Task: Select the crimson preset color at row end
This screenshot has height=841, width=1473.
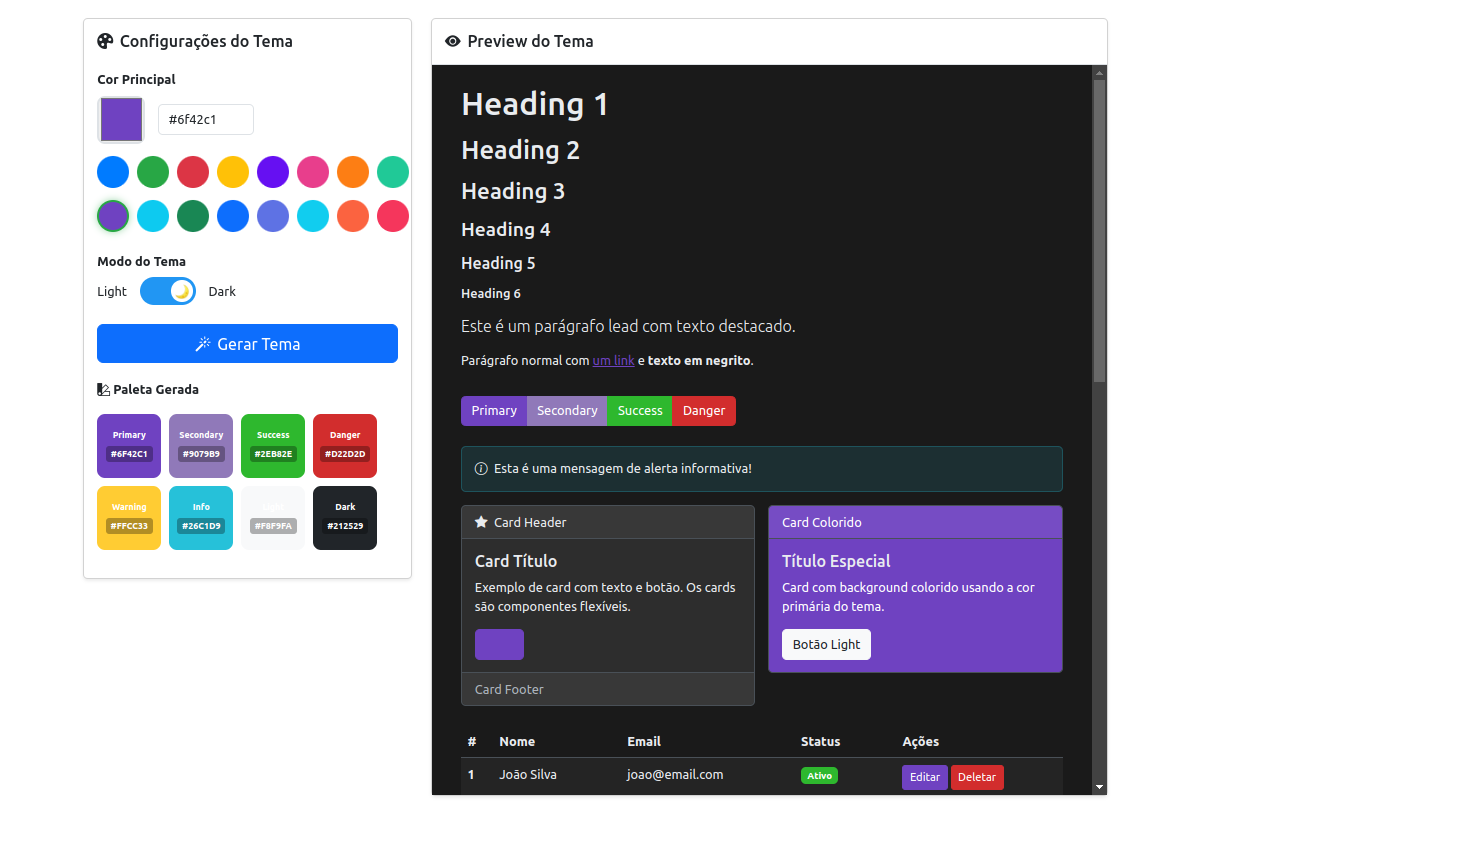Action: point(393,216)
